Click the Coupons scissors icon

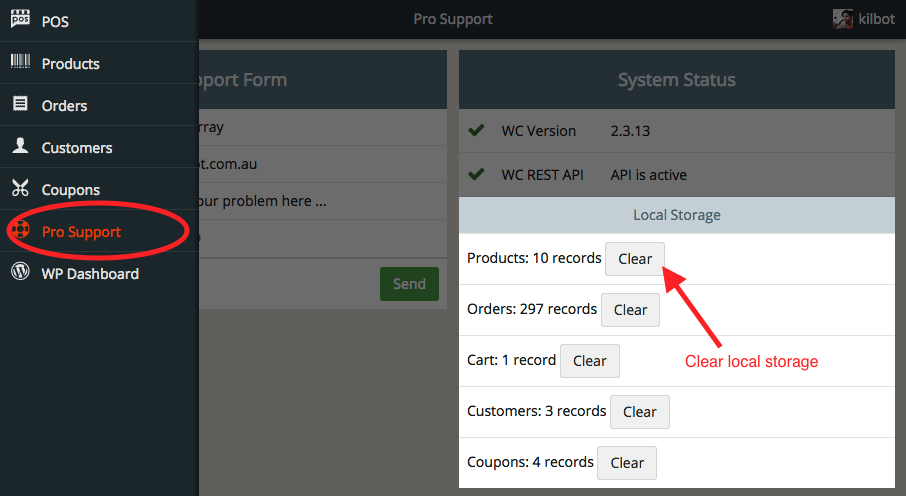20,188
